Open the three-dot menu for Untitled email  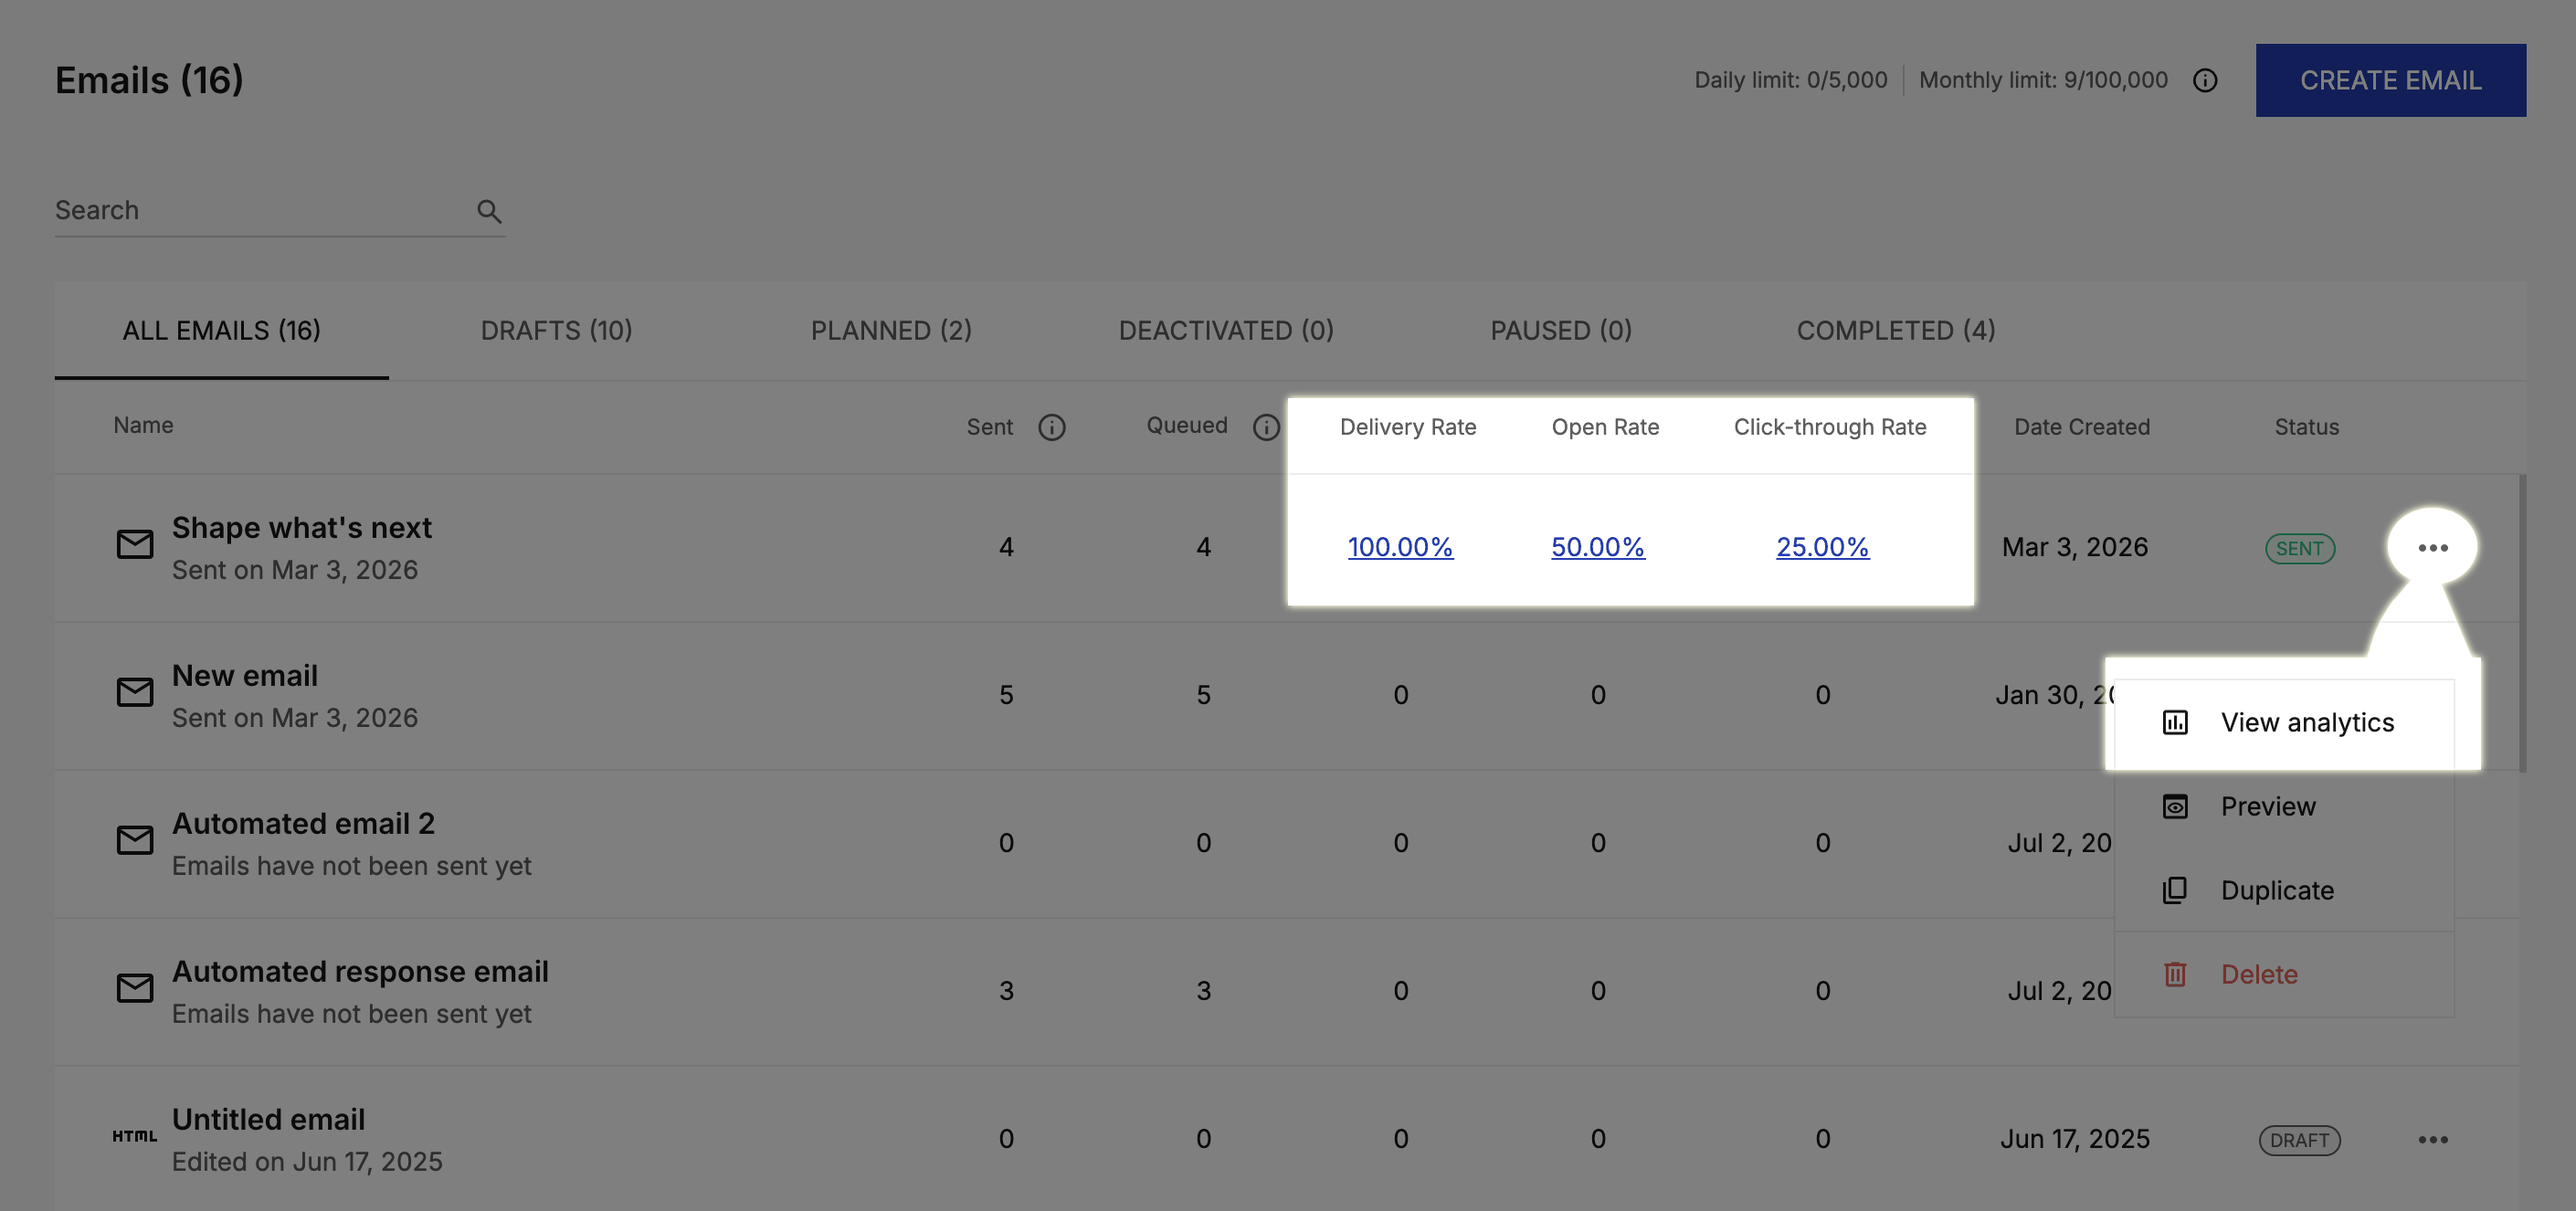(2431, 1139)
